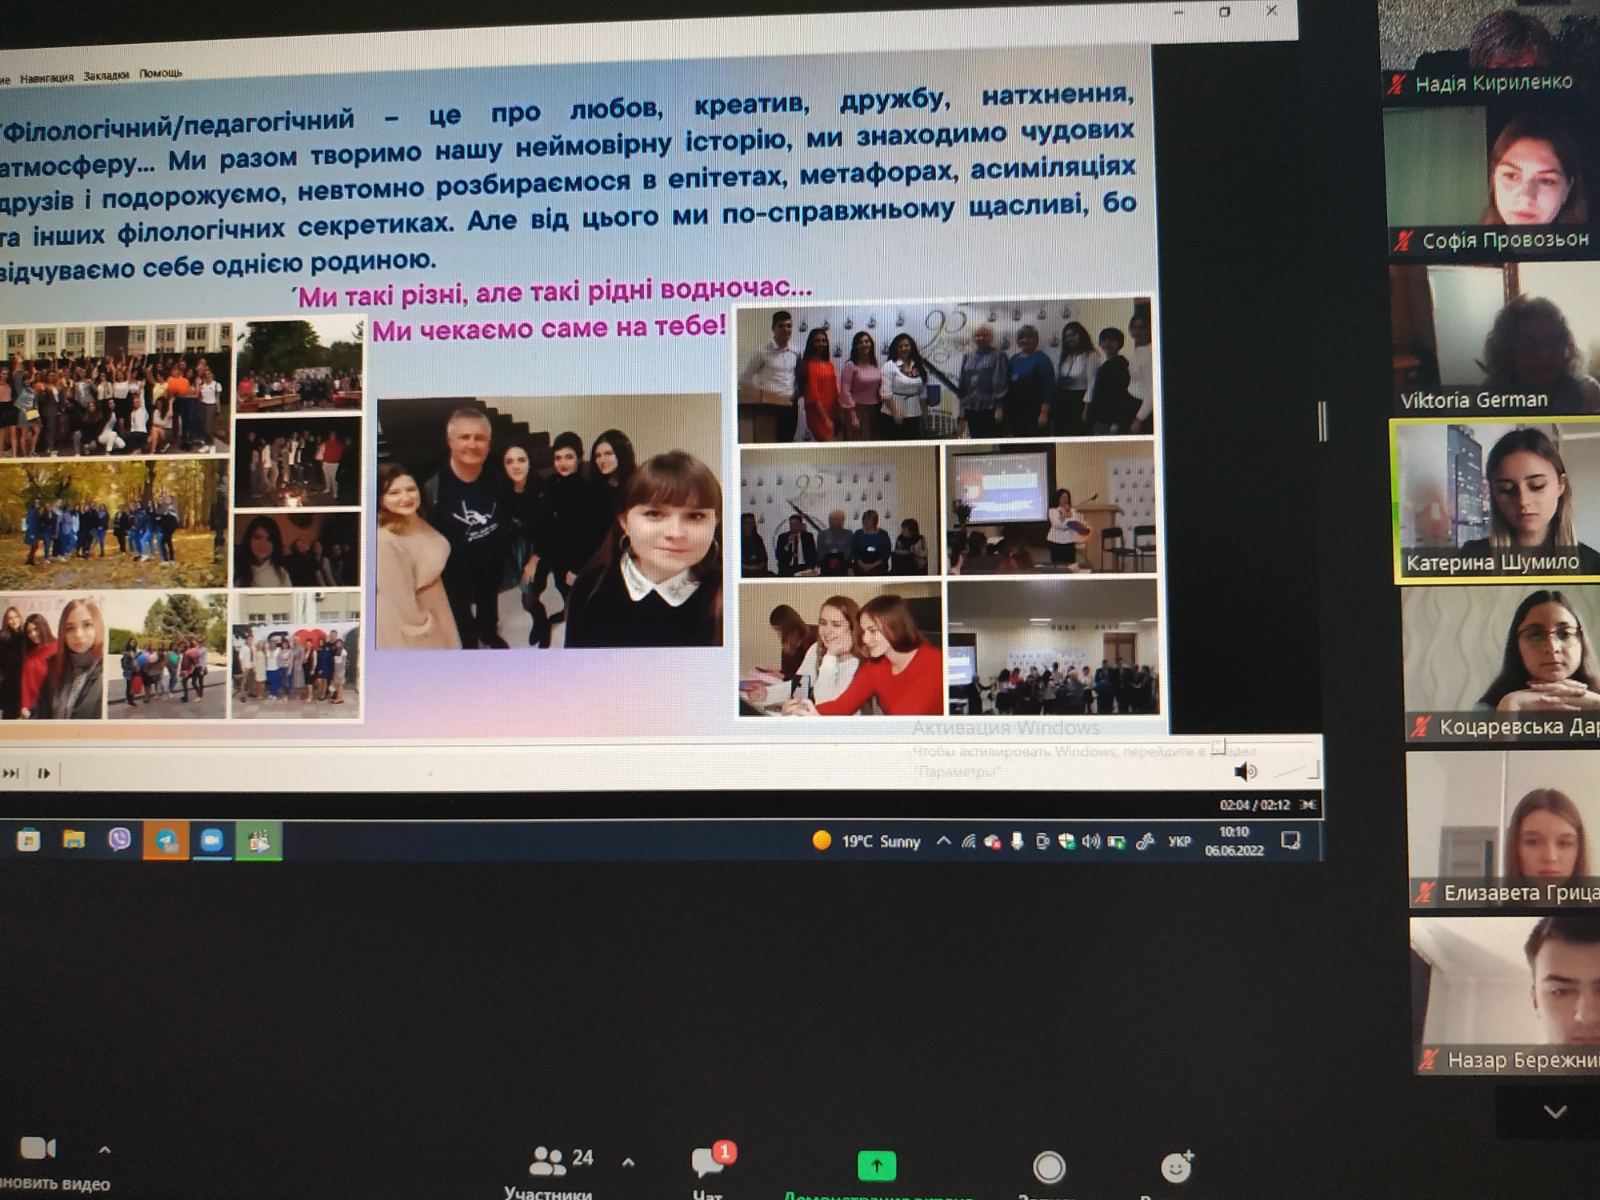Click muted mic icon next to Надія Кириленко

click(x=1396, y=84)
